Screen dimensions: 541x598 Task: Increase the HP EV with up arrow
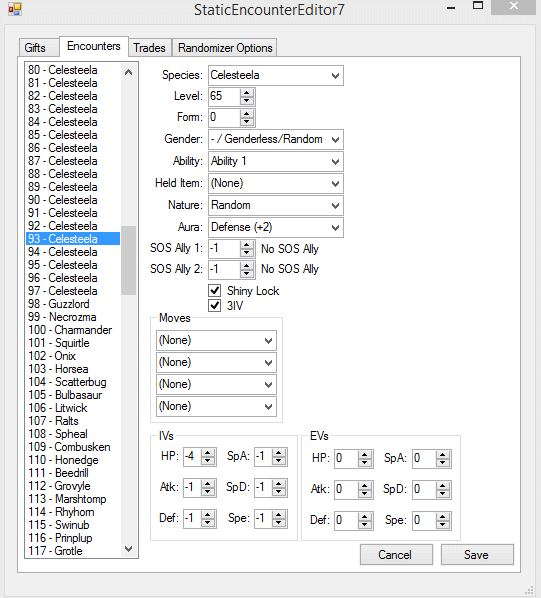point(365,455)
